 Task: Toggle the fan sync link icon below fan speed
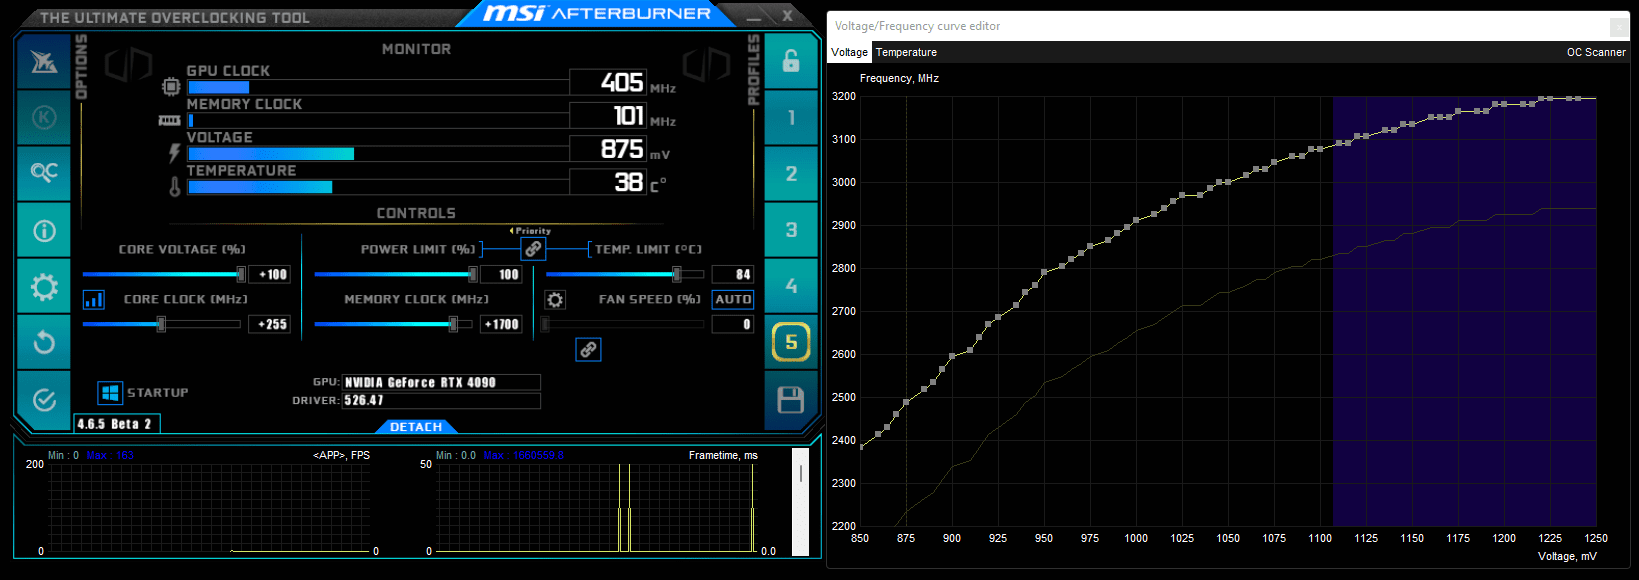click(588, 349)
